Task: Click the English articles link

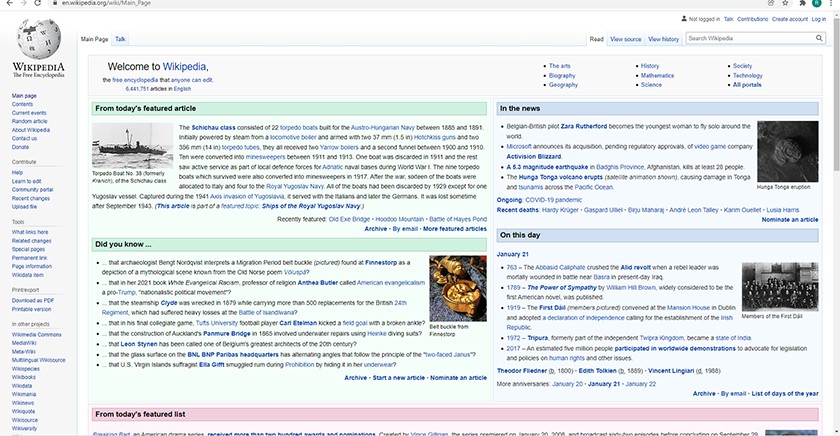Action: coord(182,89)
